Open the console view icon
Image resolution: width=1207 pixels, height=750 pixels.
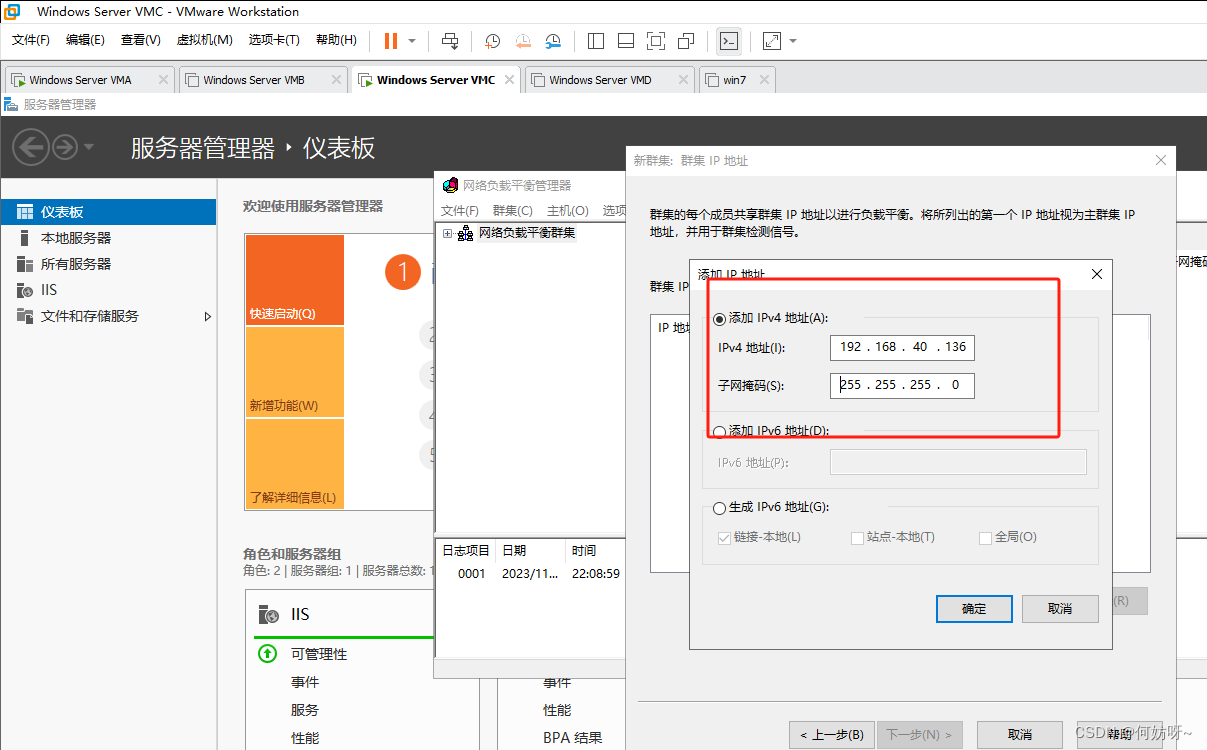click(x=729, y=41)
